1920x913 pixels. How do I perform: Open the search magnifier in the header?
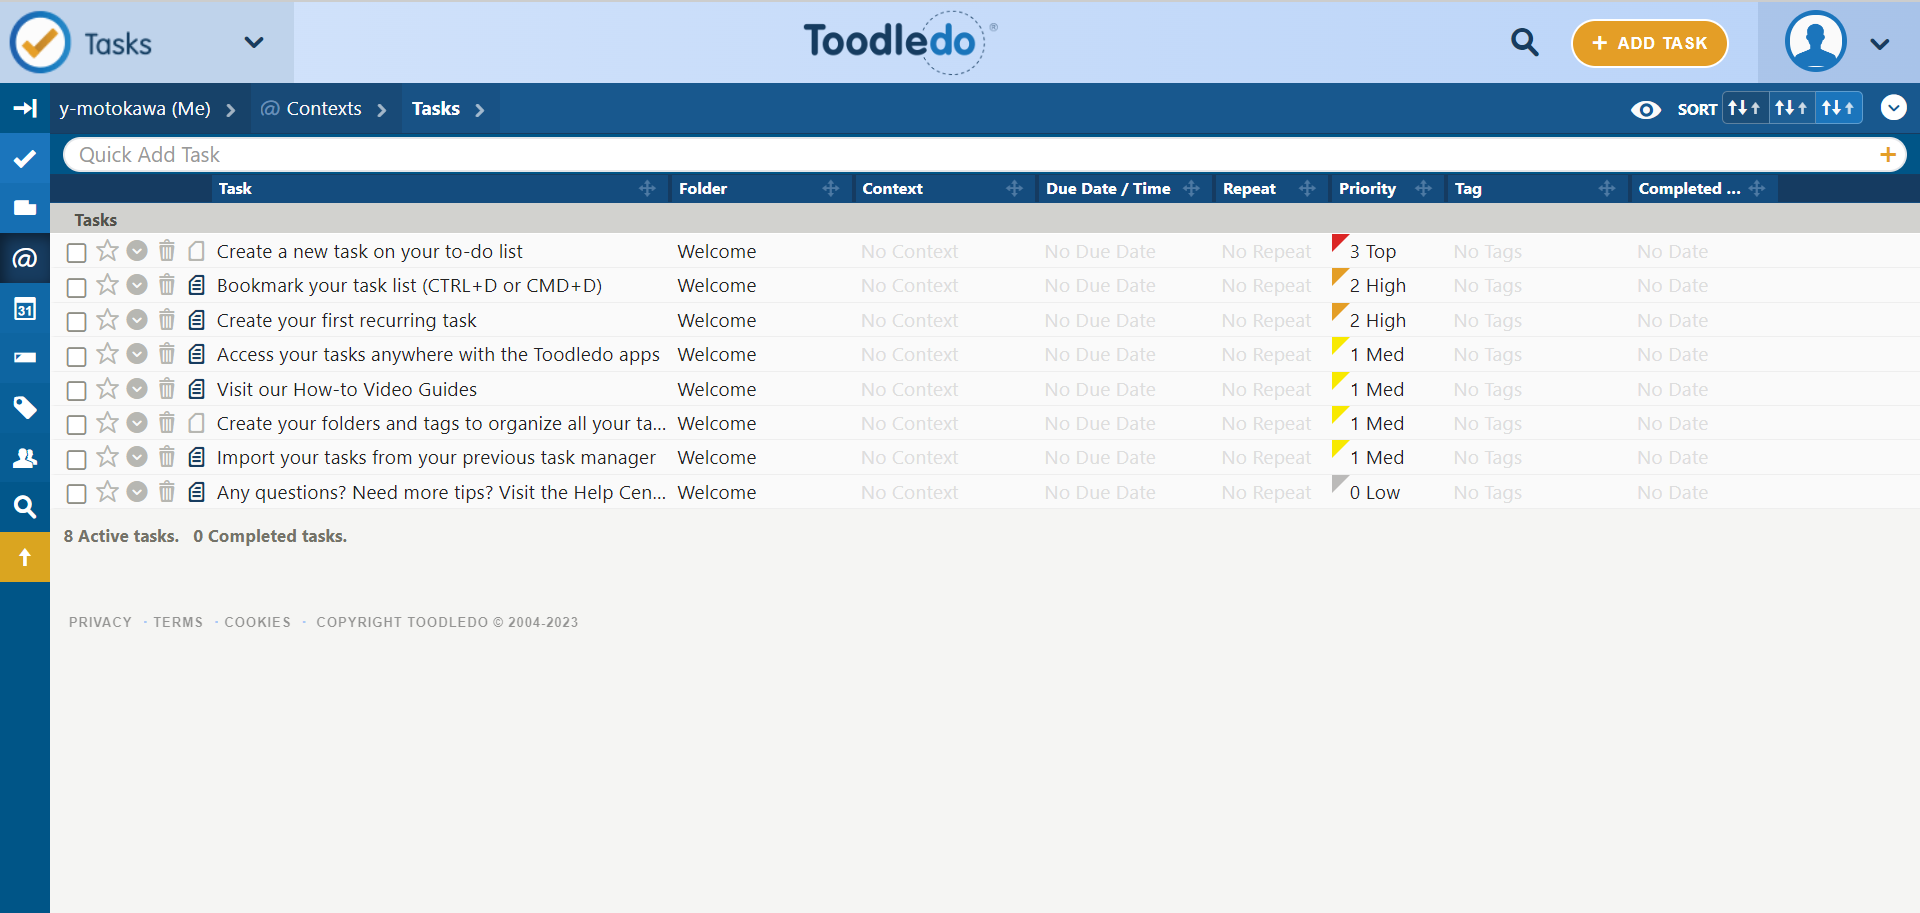coord(1524,42)
